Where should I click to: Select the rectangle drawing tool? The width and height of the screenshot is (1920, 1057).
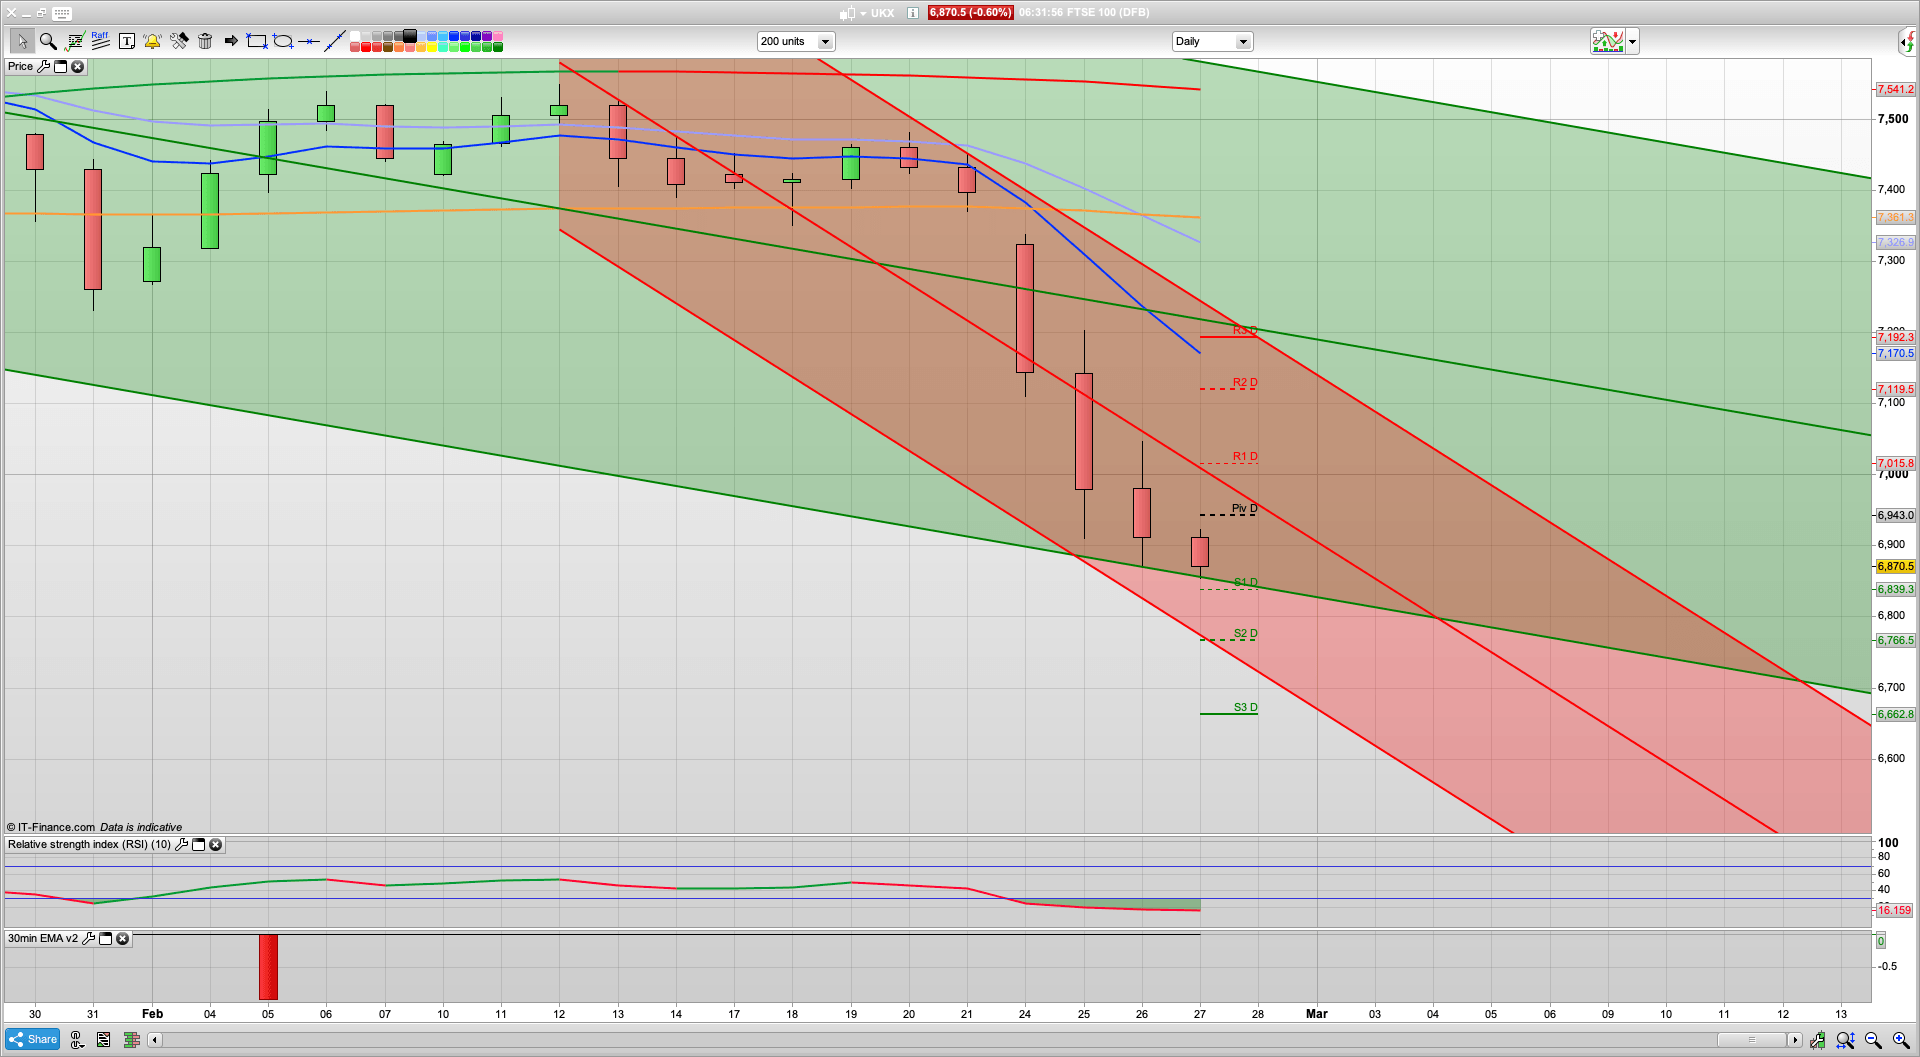(x=257, y=41)
